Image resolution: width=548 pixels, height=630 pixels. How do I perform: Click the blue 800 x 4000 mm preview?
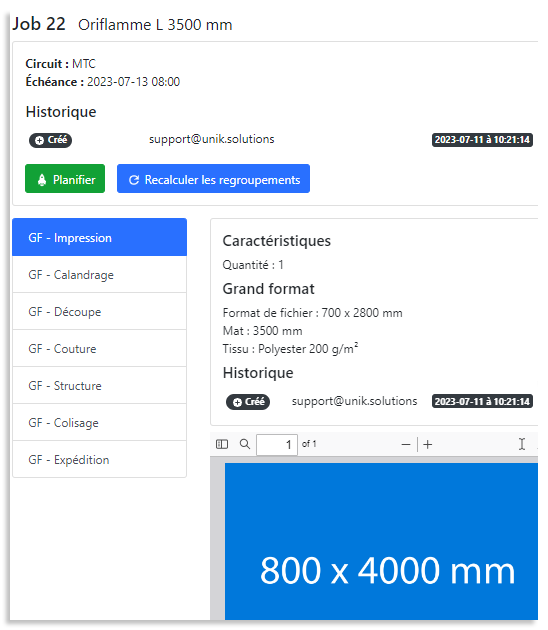381,541
